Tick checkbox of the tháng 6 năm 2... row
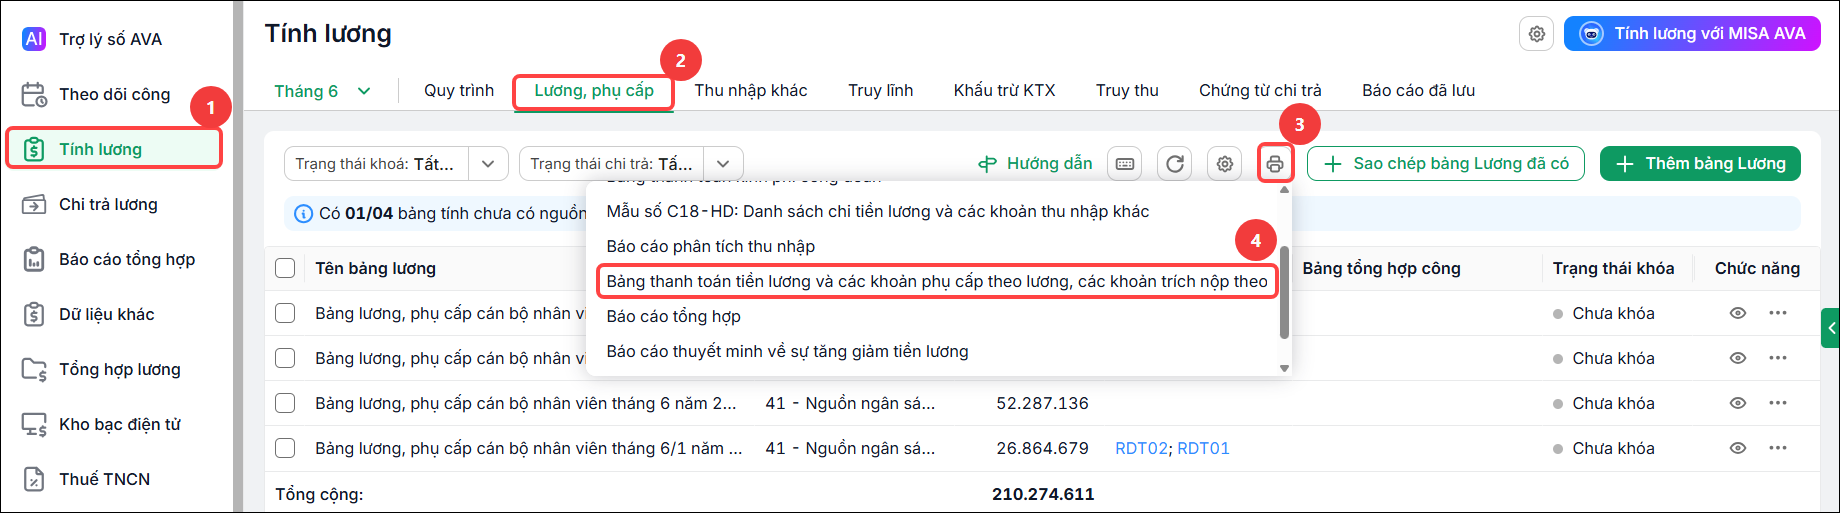Image resolution: width=1840 pixels, height=513 pixels. pos(285,403)
